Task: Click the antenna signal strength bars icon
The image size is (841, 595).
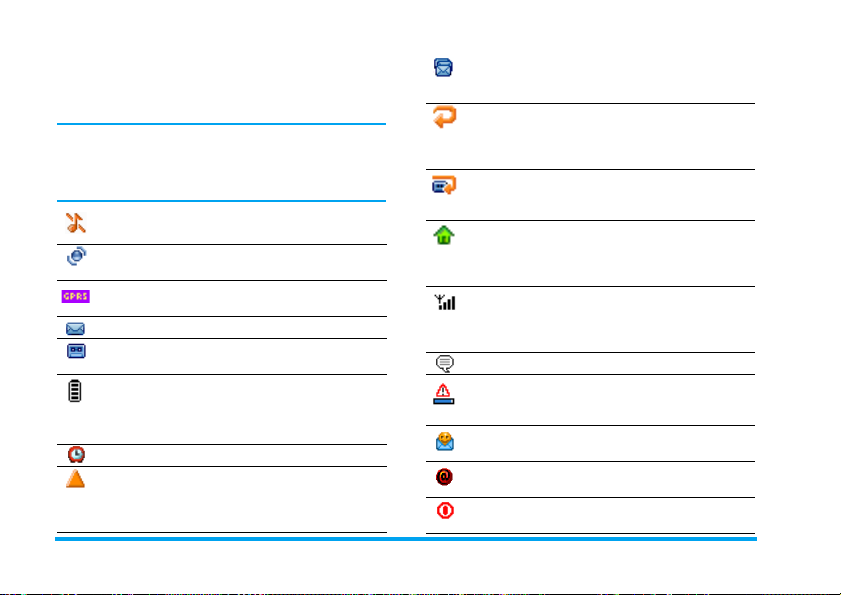Action: tap(445, 302)
